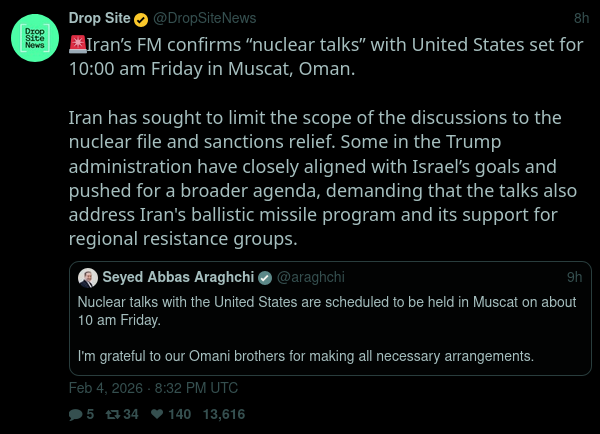
Task: Click the 8h timestamp on the main tweet
Action: click(x=581, y=18)
